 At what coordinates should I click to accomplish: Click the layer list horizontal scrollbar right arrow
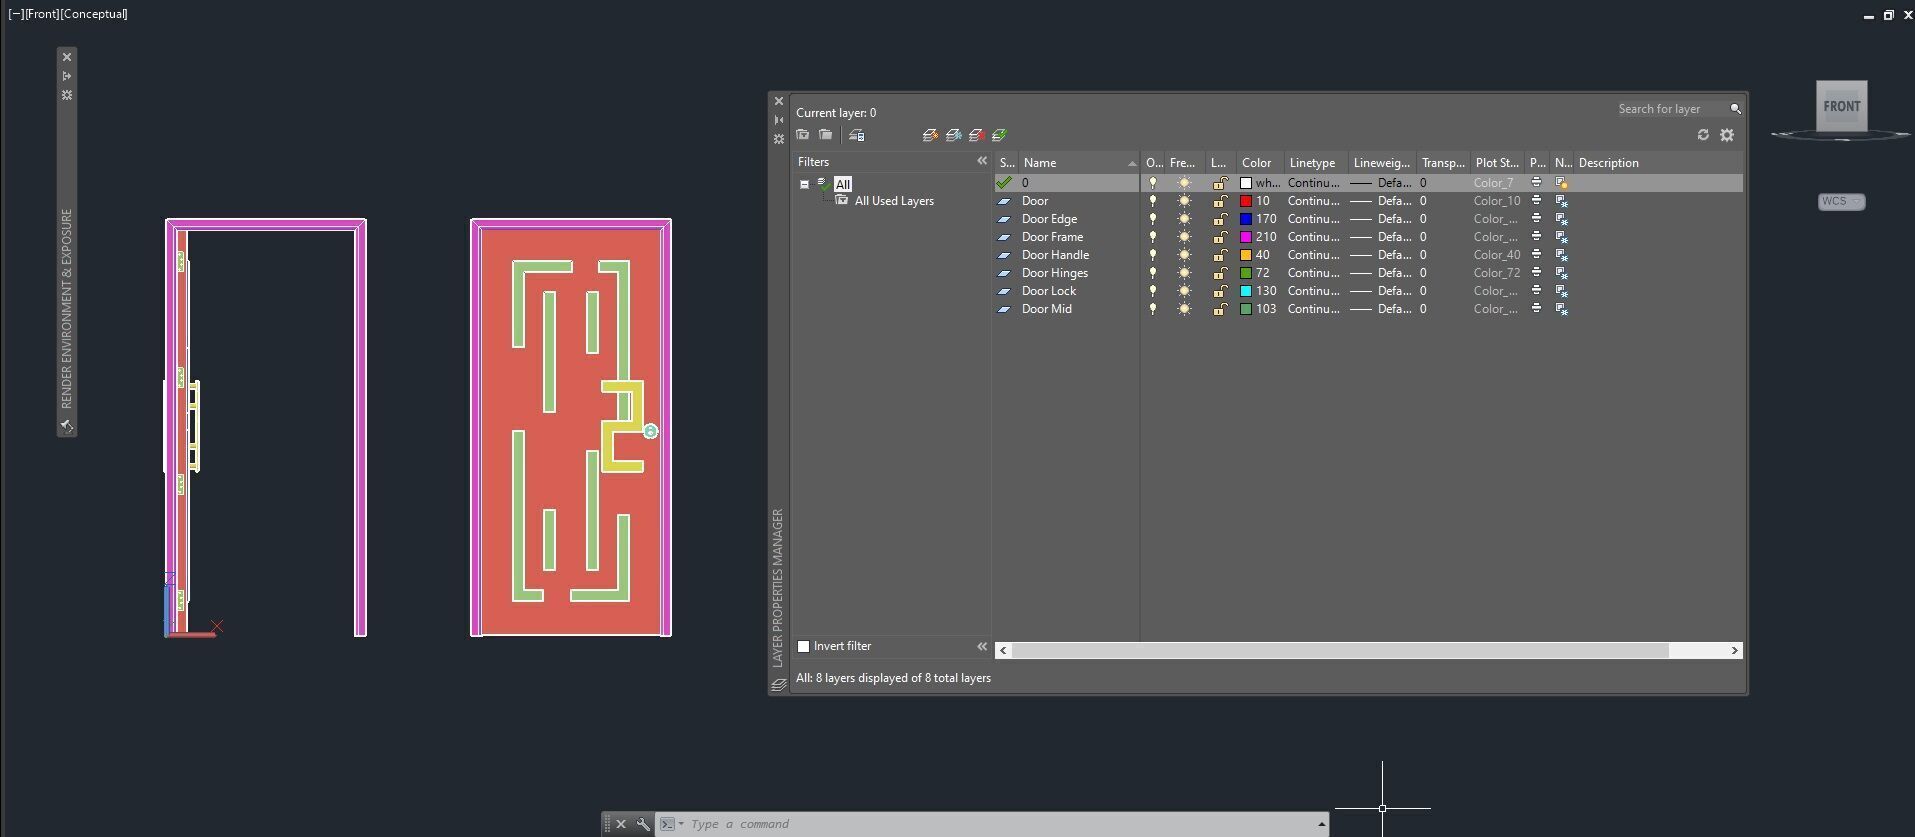pos(1735,650)
